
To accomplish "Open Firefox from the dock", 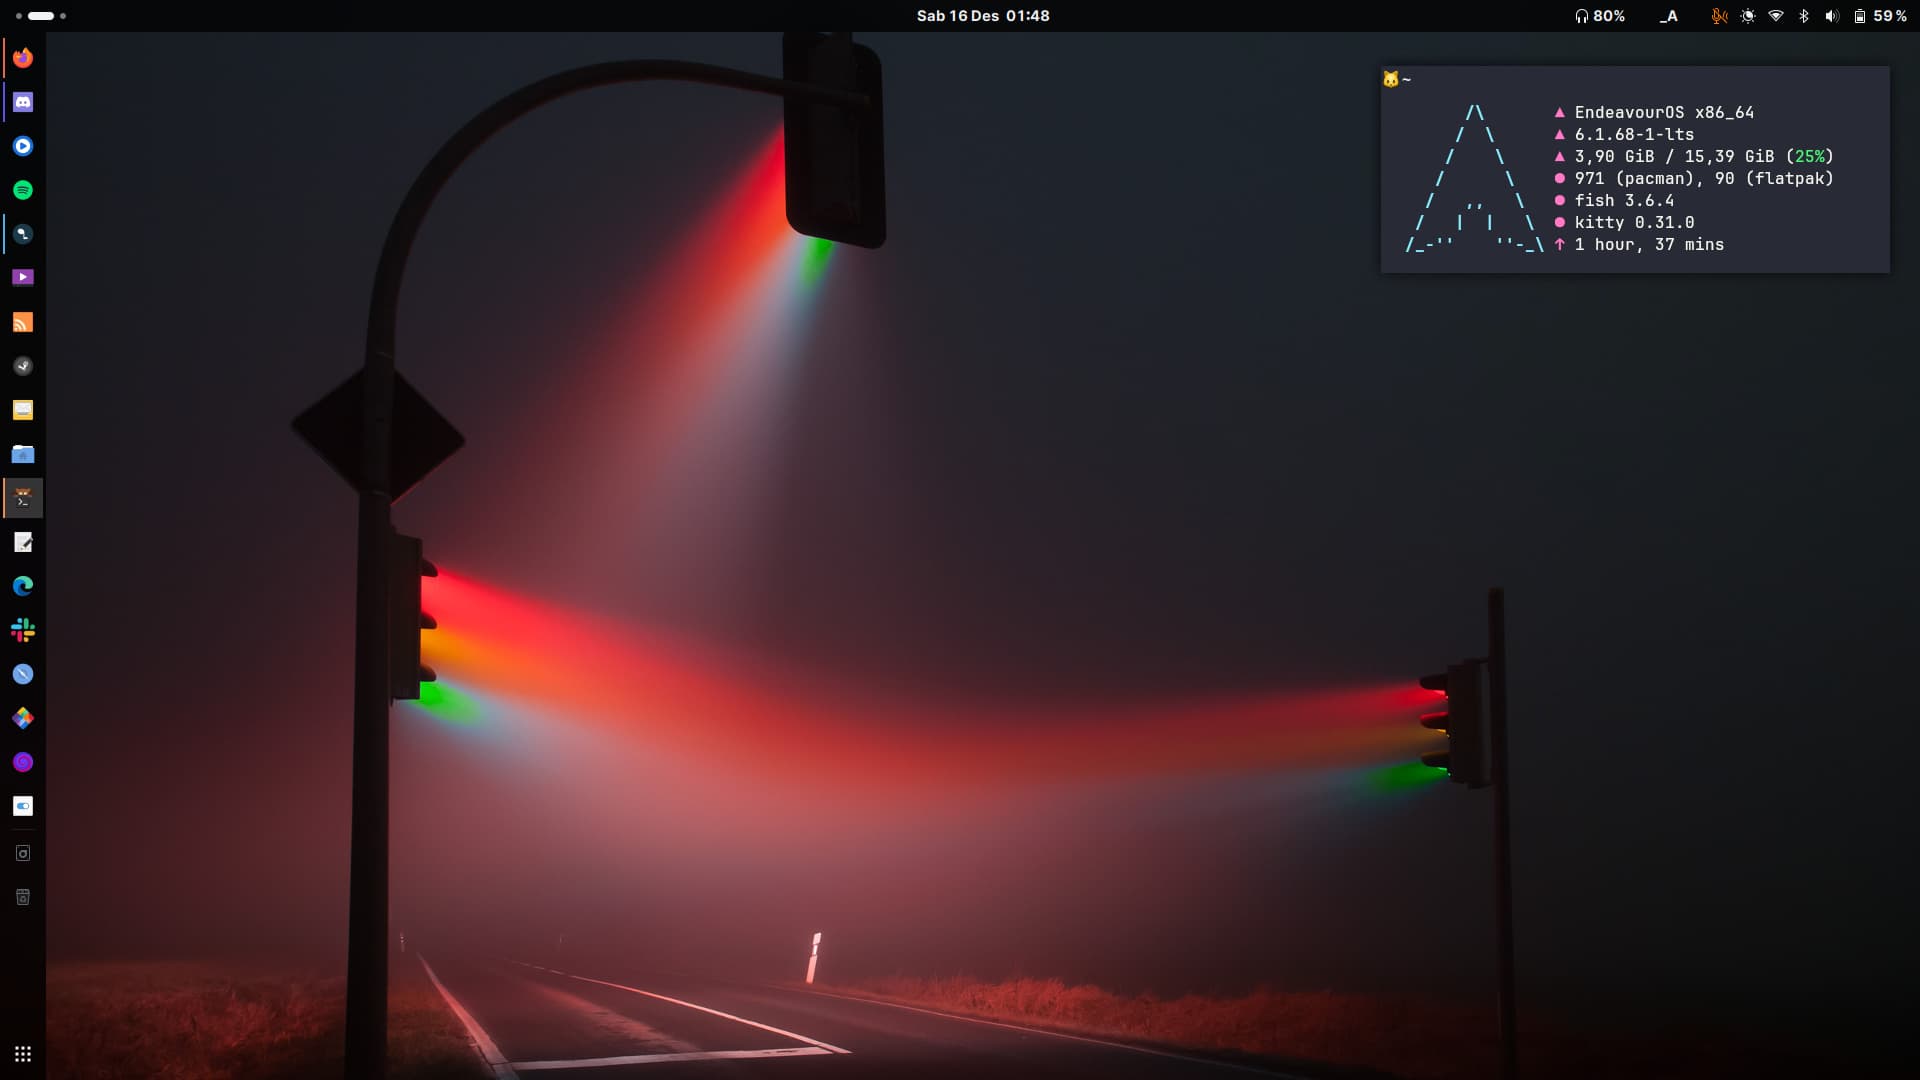I will coord(23,58).
